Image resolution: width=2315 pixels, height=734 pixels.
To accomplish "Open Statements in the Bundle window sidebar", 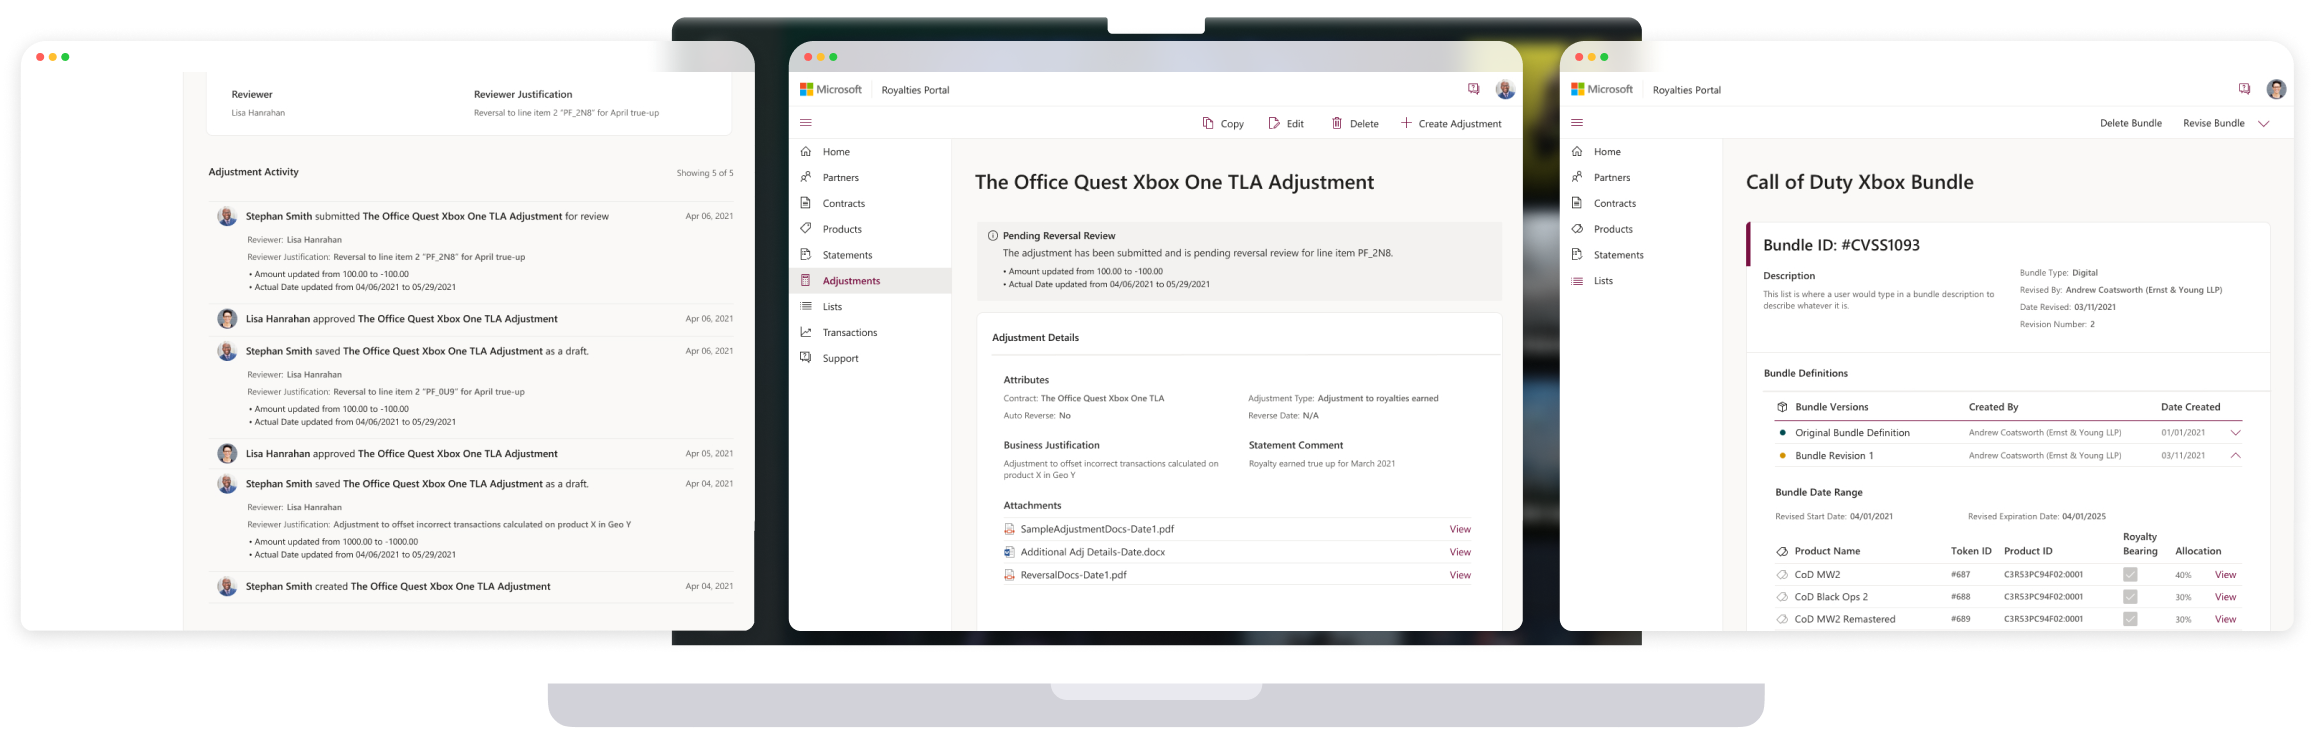I will coord(1618,255).
